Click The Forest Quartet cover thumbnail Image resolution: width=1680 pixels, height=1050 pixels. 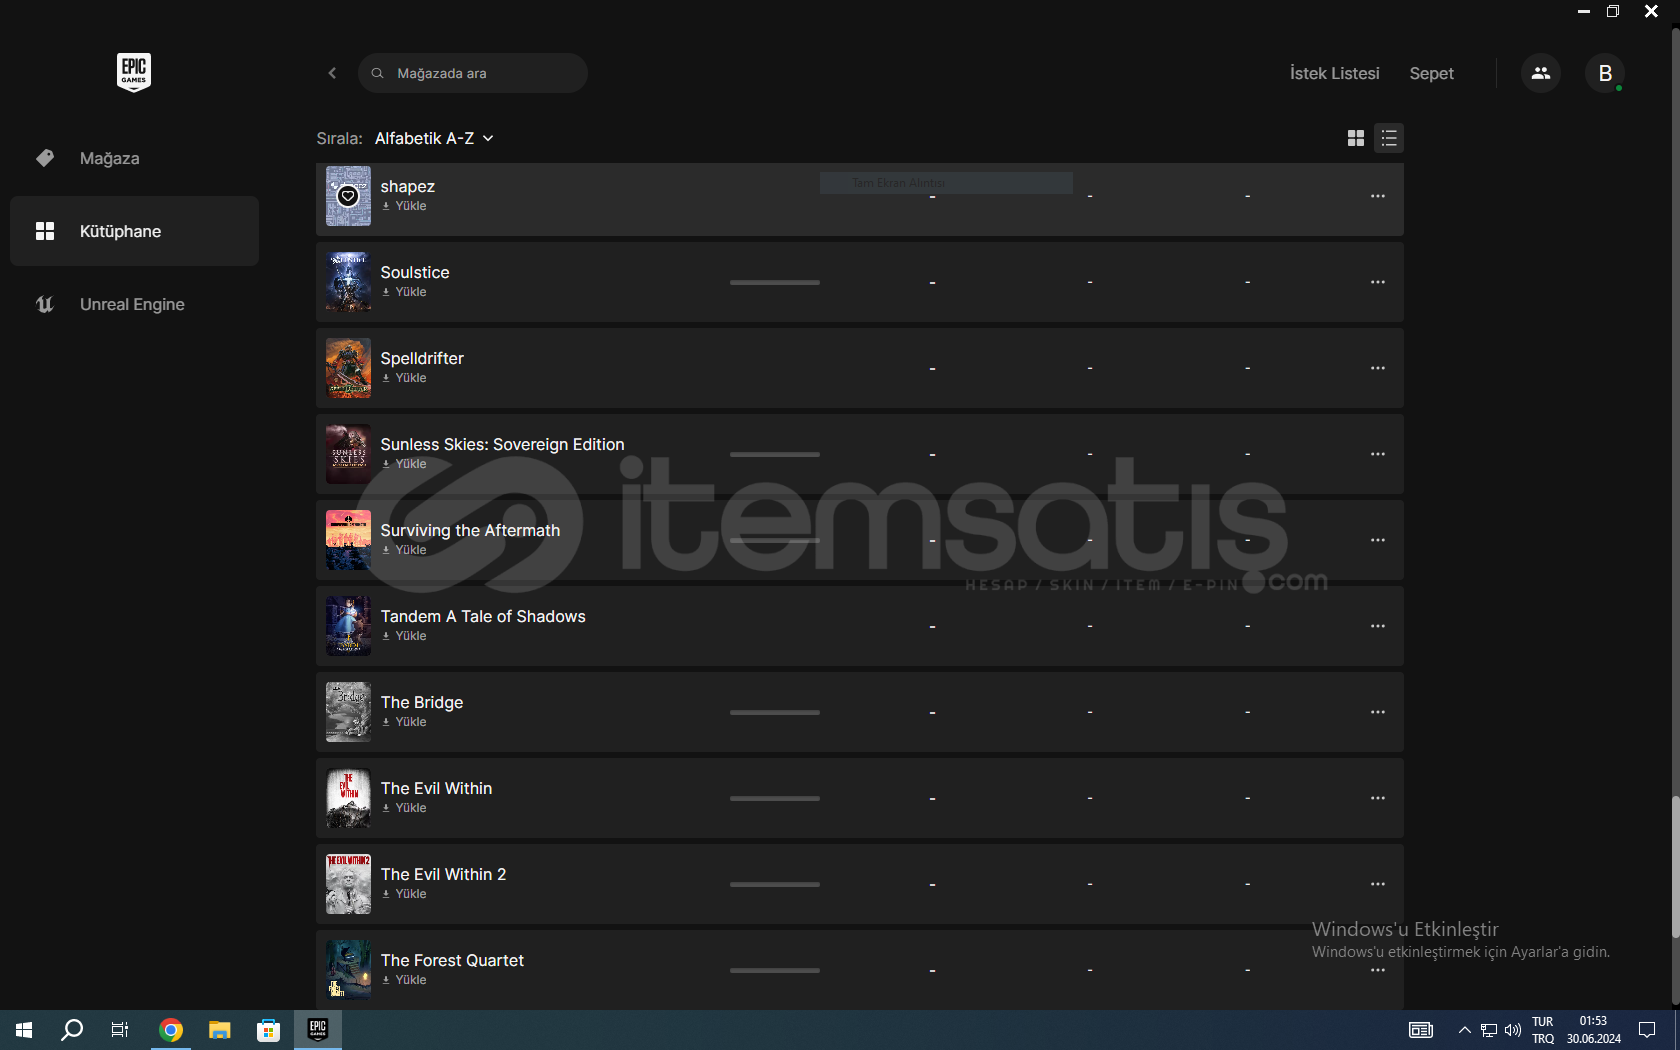coord(348,970)
